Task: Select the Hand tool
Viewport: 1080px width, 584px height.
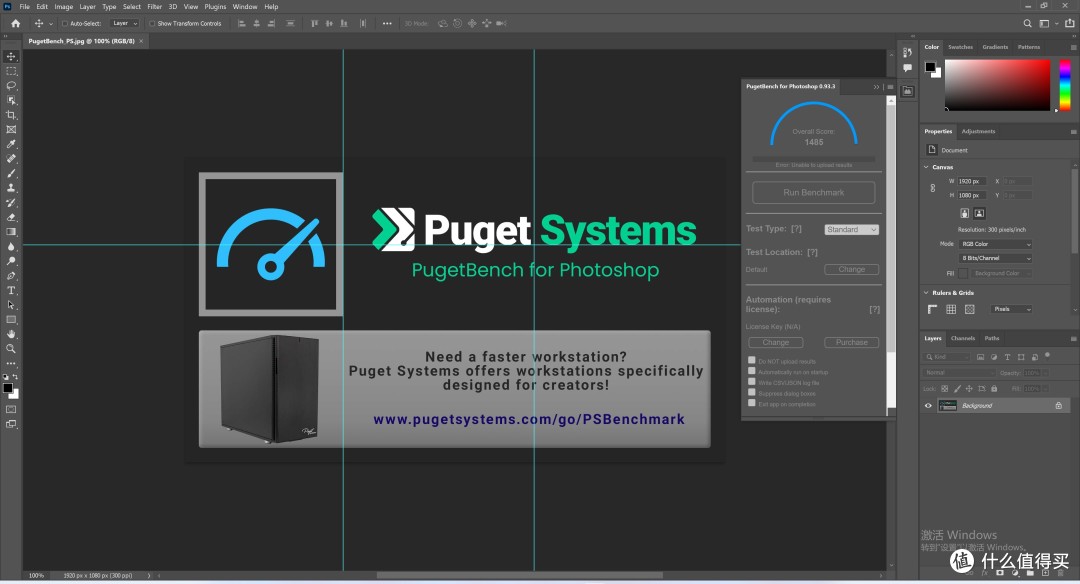Action: (11, 334)
